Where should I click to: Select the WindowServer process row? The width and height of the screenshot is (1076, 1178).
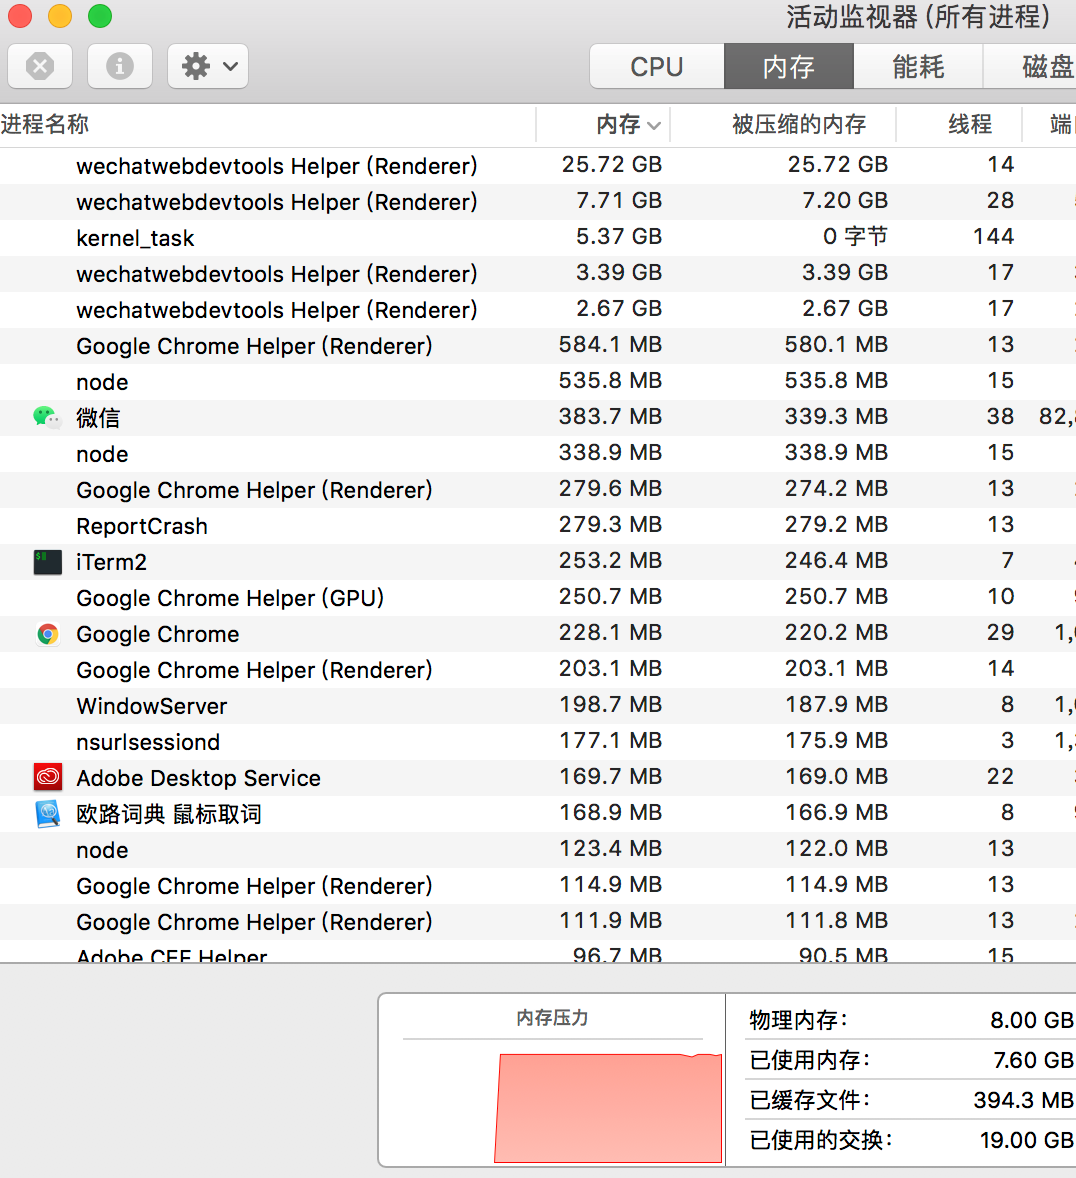pos(538,705)
